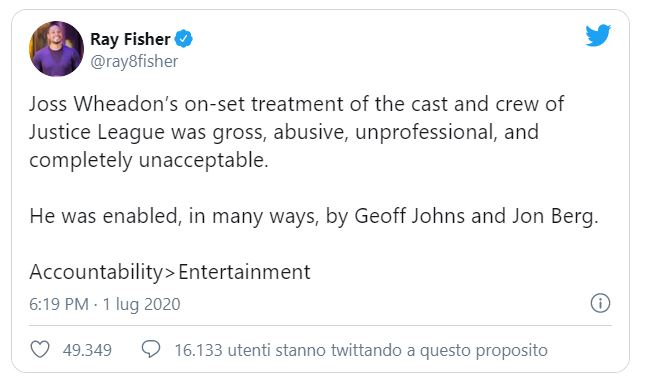
Task: Click the Accountability>Entertainment line
Action: coord(170,272)
